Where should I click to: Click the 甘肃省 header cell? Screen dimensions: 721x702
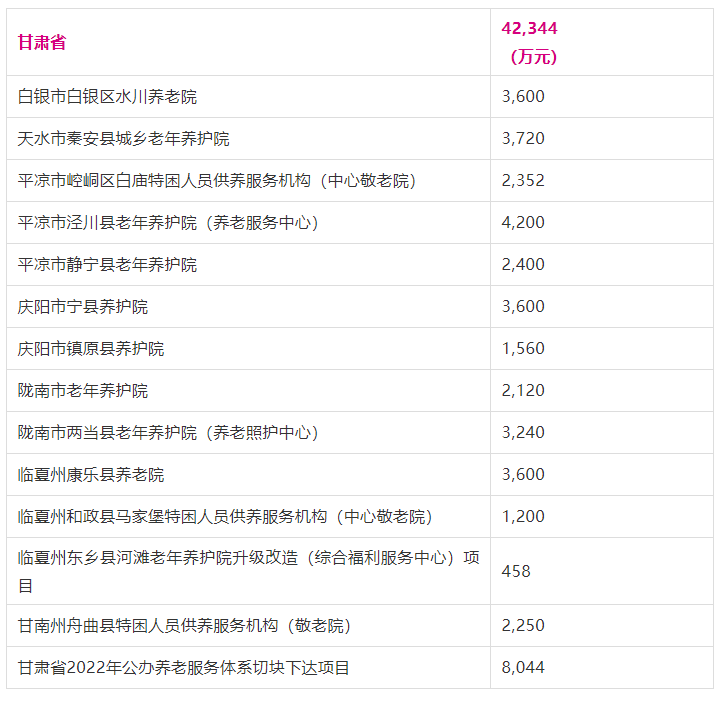pyautogui.click(x=42, y=43)
